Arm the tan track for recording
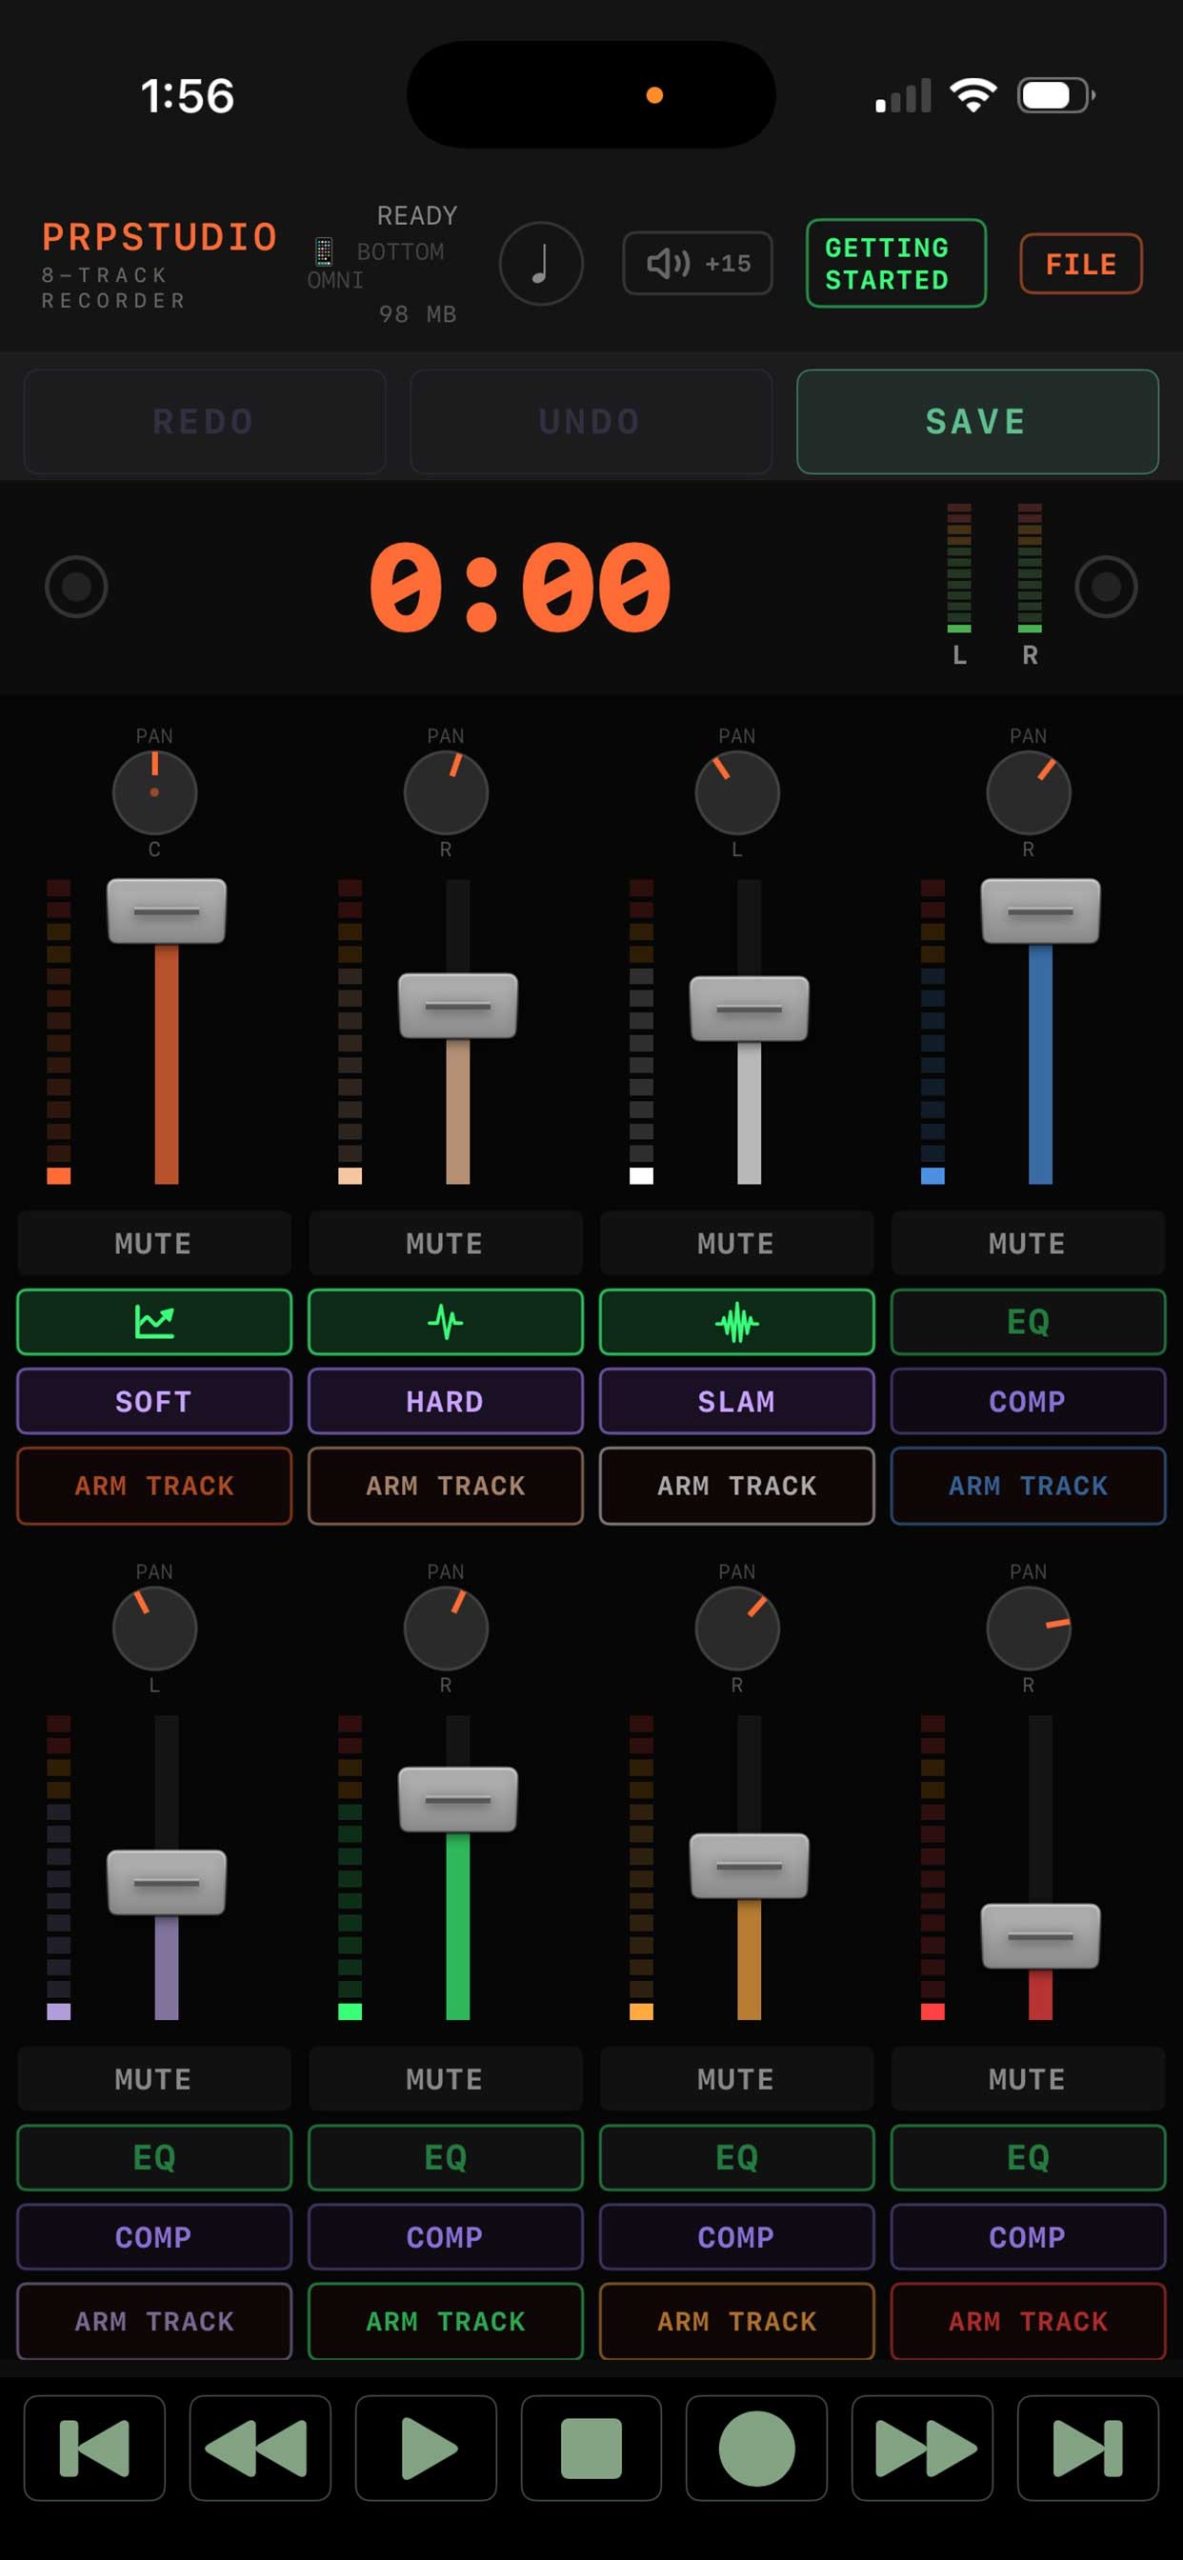 click(x=445, y=1486)
